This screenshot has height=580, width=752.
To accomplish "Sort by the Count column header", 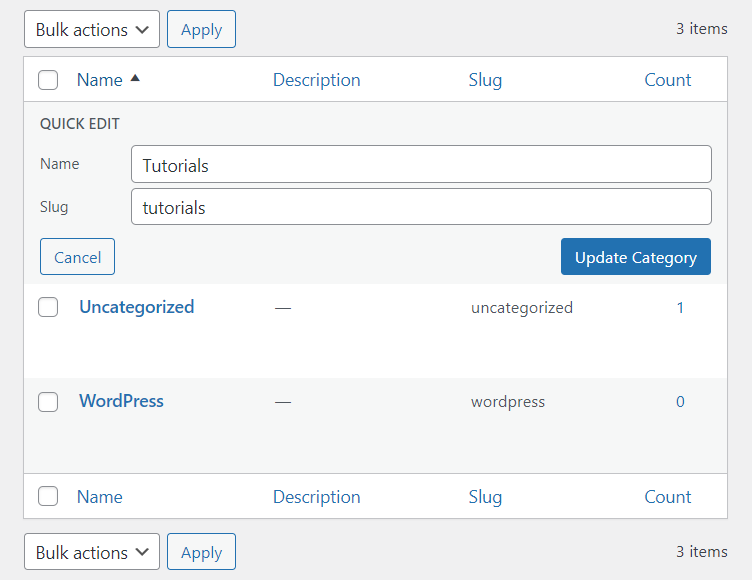I will [667, 80].
